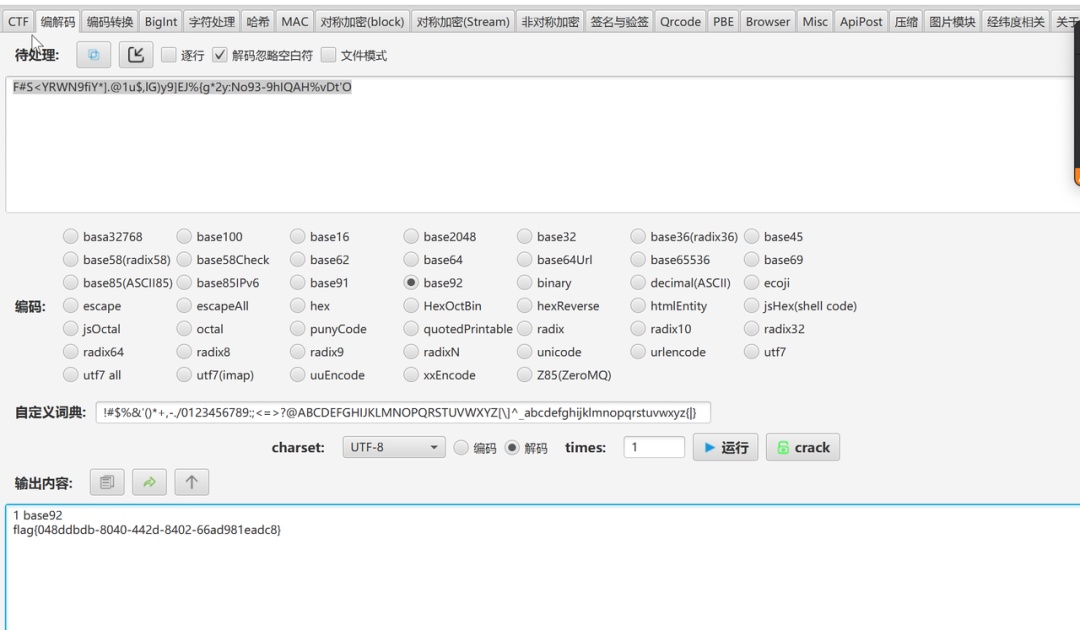Viewport: 1080px width, 630px height.
Task: Click the up-arrow icon beside 输出内容
Action: 190,481
